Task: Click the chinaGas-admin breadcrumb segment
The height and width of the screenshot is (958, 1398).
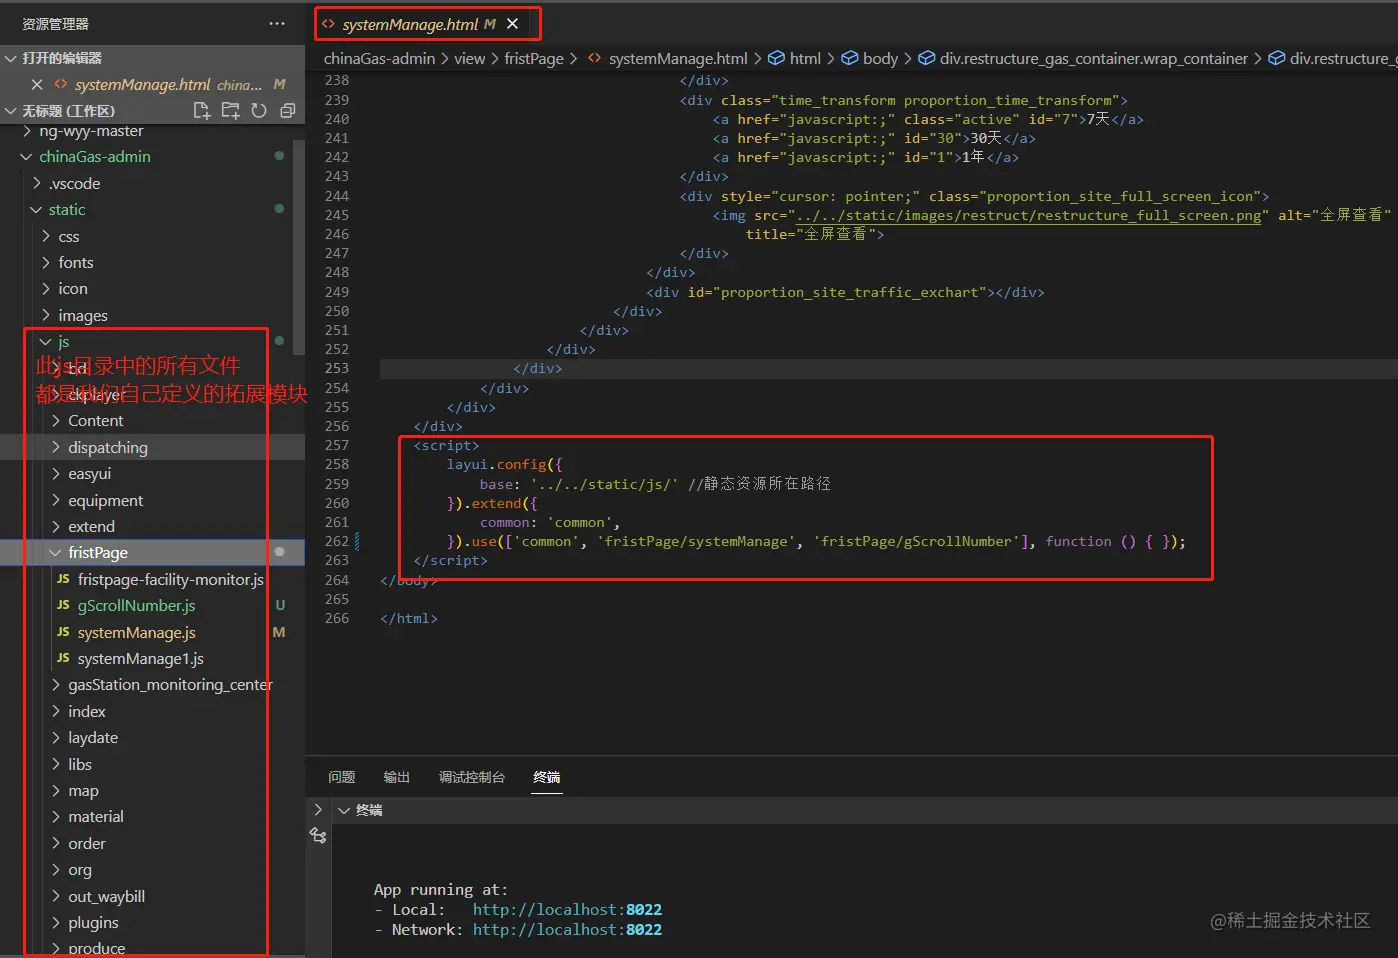Action: coord(379,59)
